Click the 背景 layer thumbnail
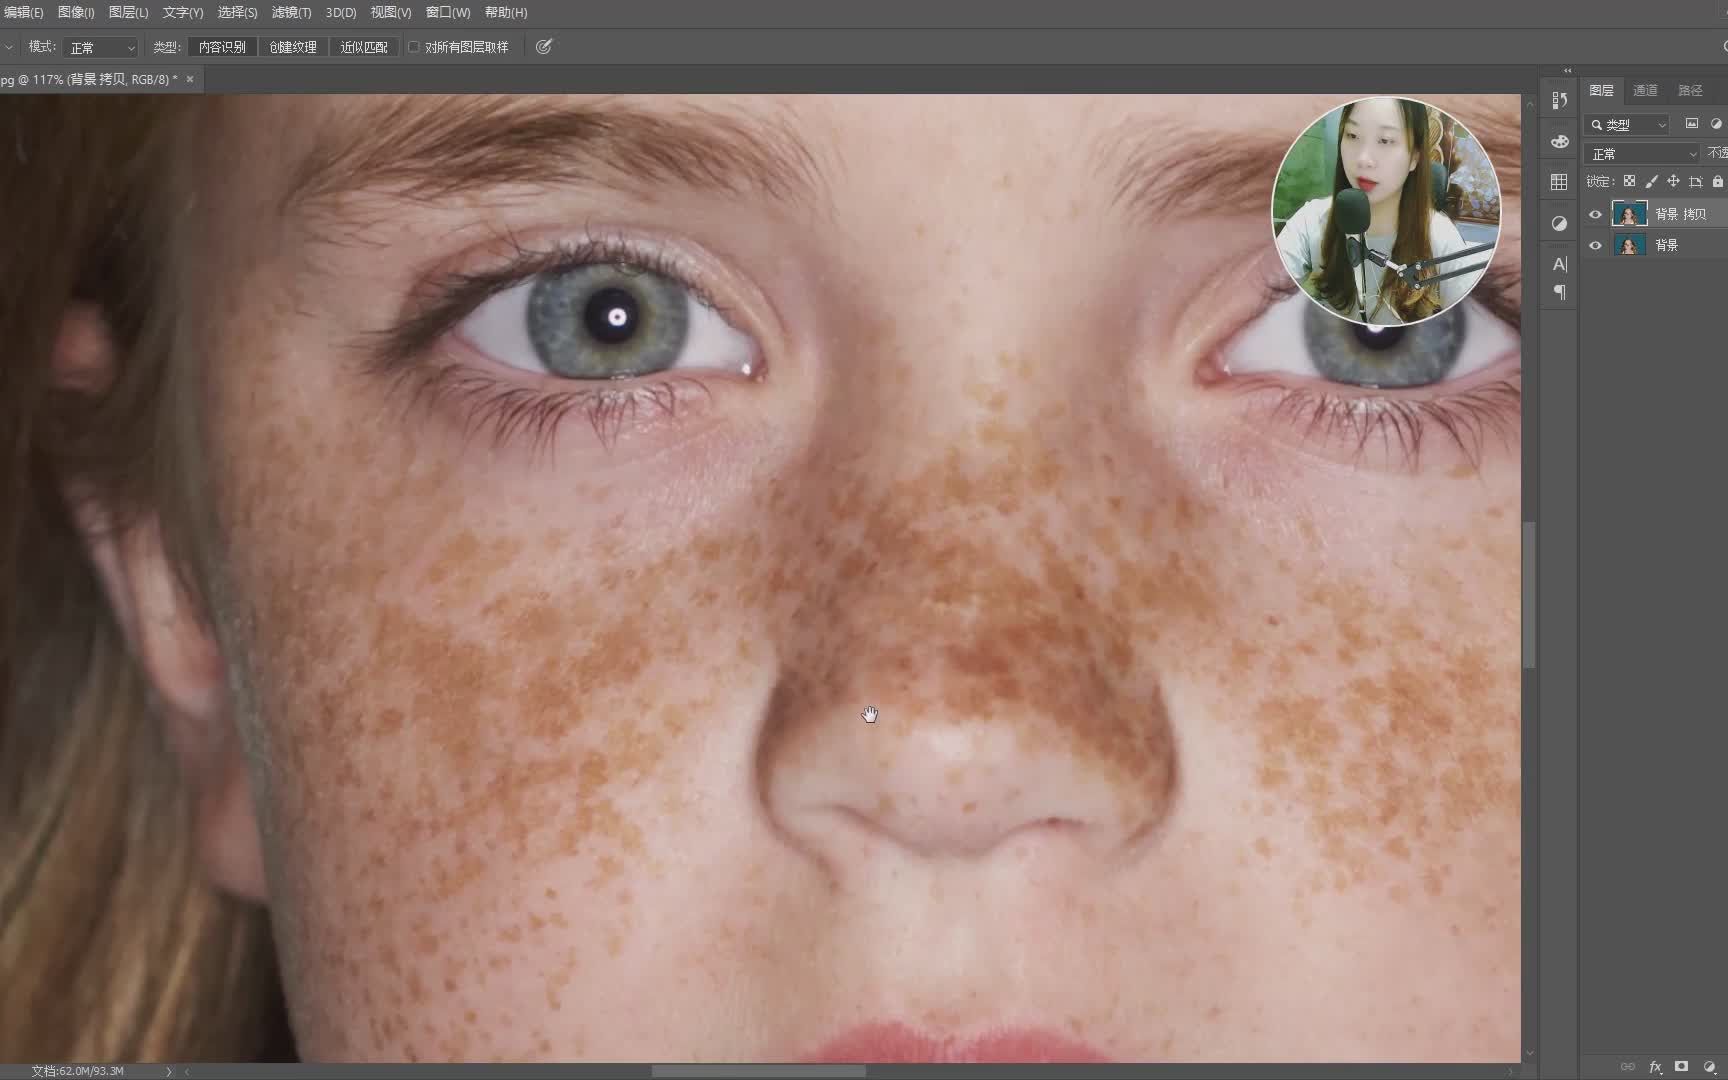 pos(1629,245)
